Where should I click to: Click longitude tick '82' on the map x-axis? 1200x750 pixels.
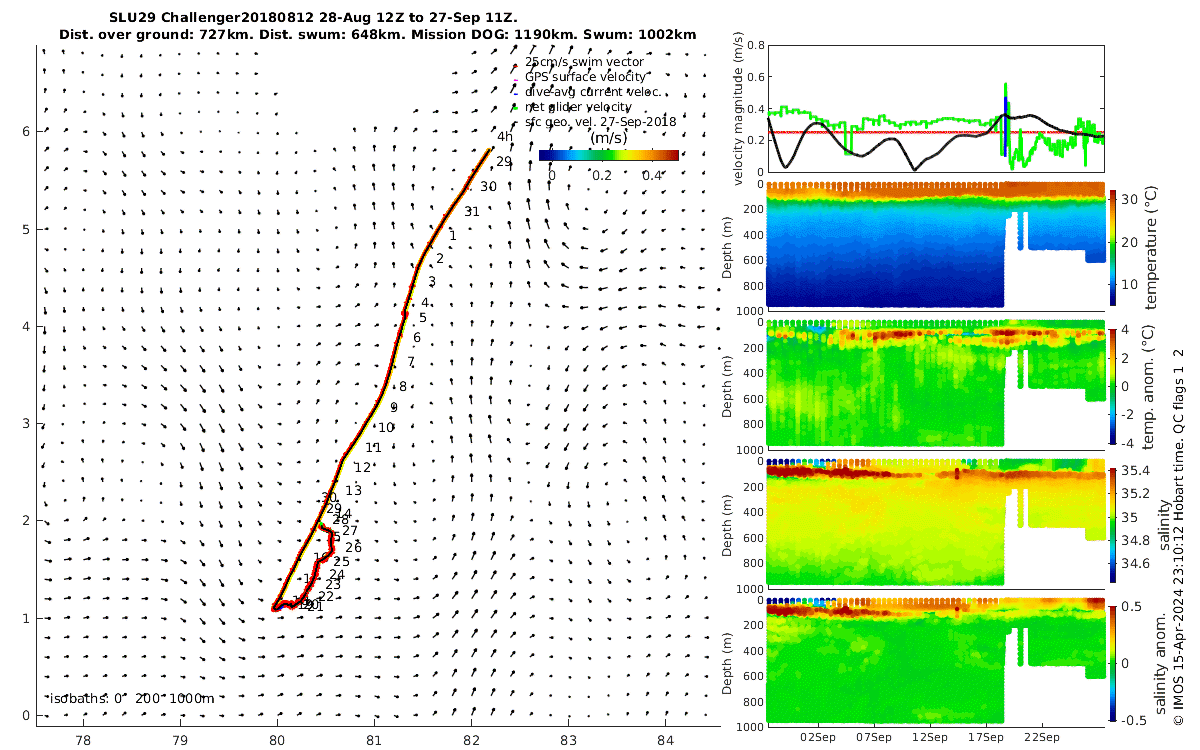(471, 740)
